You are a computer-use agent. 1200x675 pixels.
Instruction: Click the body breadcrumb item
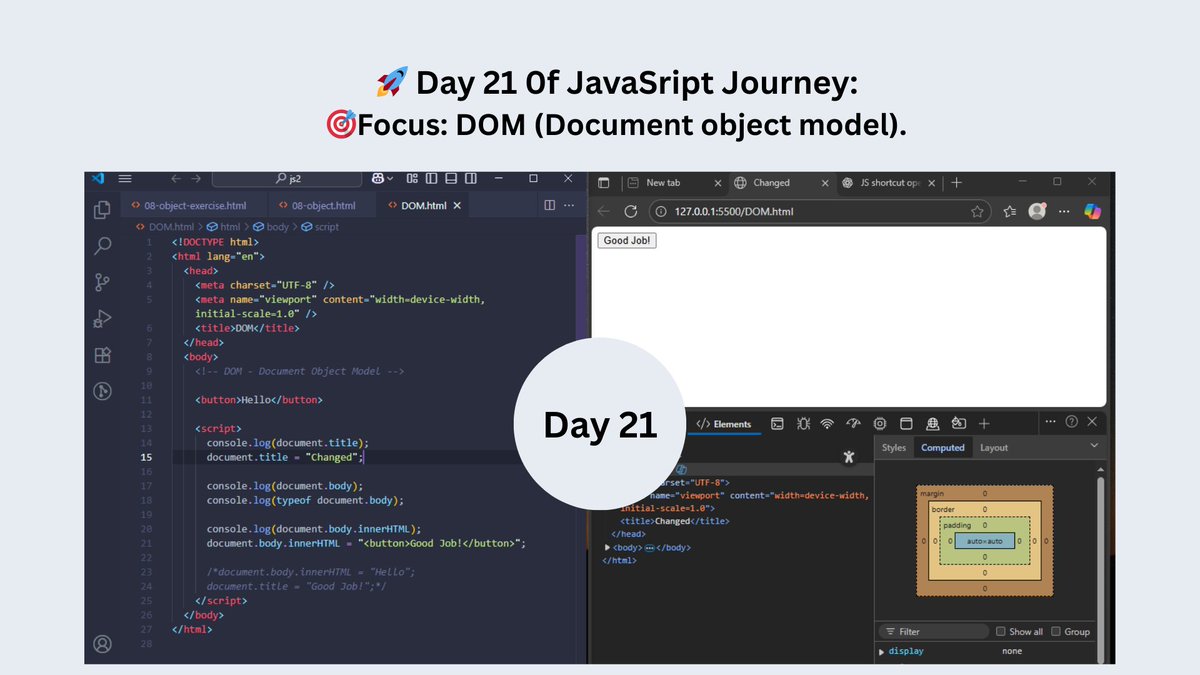pos(271,227)
